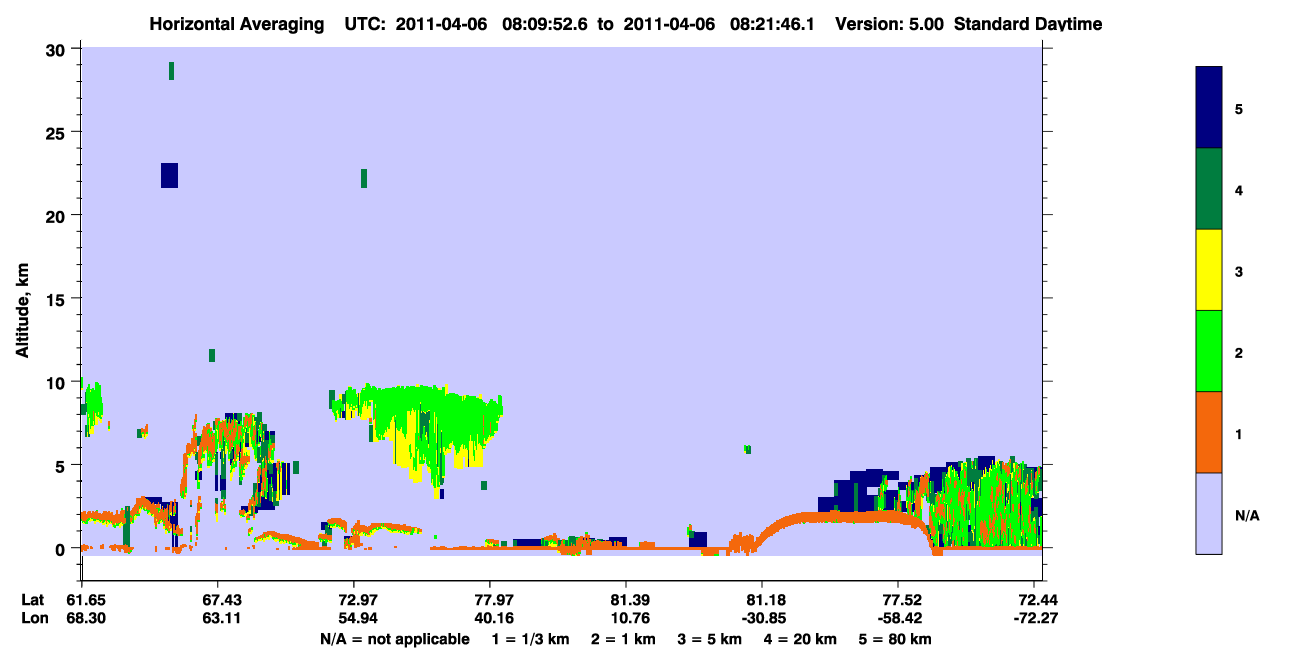This screenshot has width=1300, height=667.
Task: Click the 'Lon' row label
Action: (33, 618)
